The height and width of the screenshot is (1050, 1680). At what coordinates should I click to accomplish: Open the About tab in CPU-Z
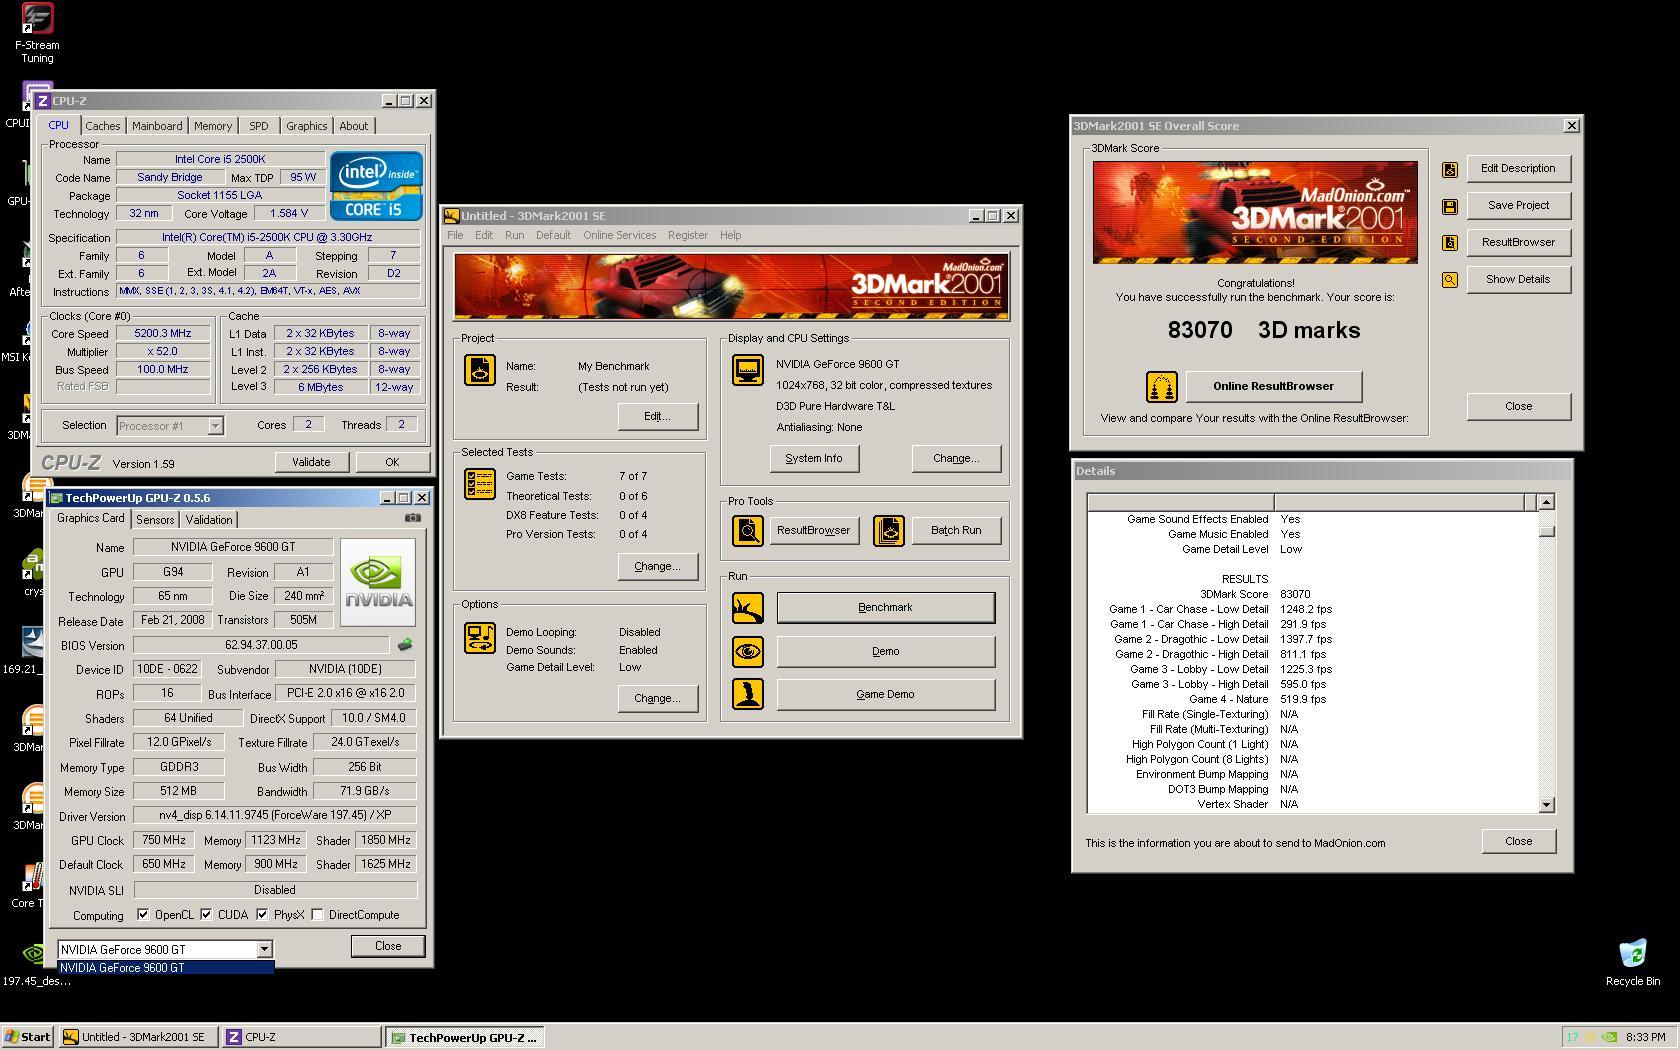(354, 126)
